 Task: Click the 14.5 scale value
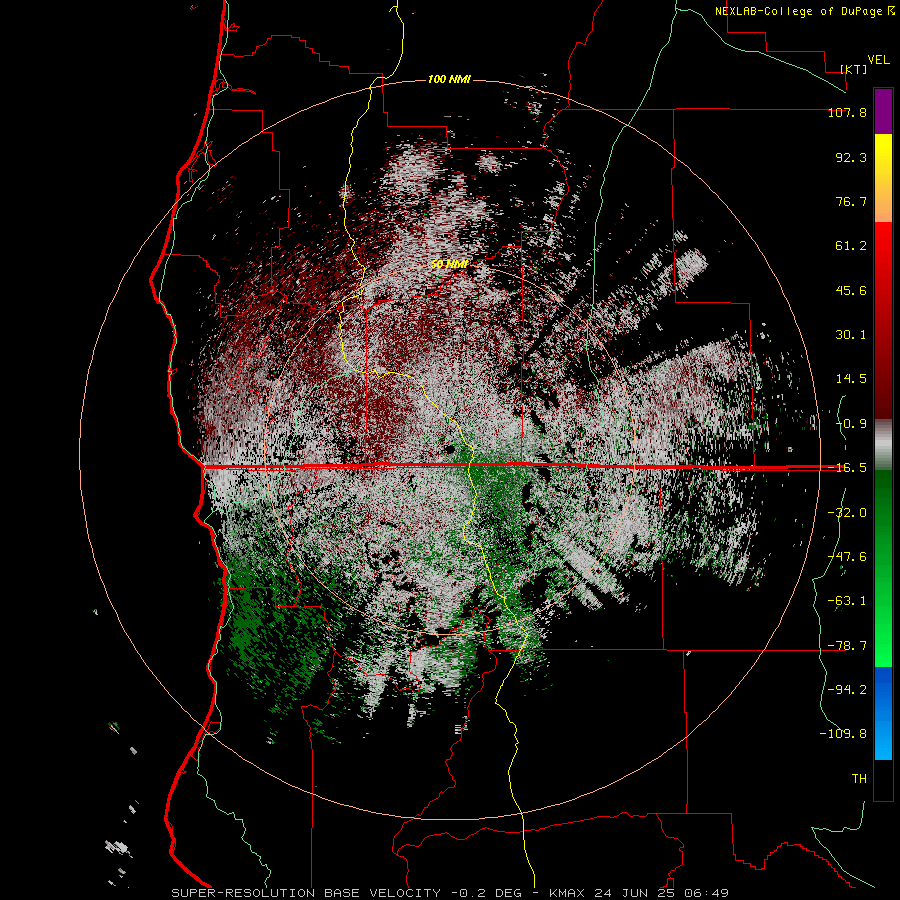click(x=851, y=379)
